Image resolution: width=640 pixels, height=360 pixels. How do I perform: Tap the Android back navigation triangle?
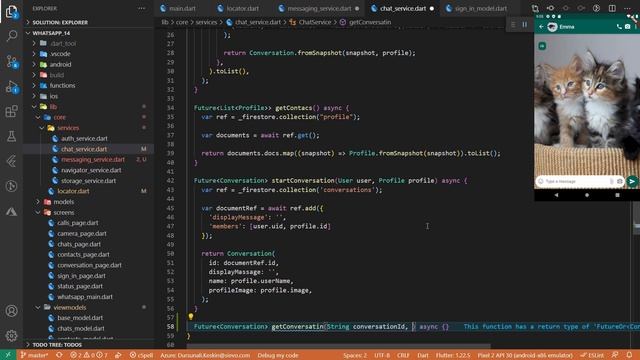tap(556, 195)
